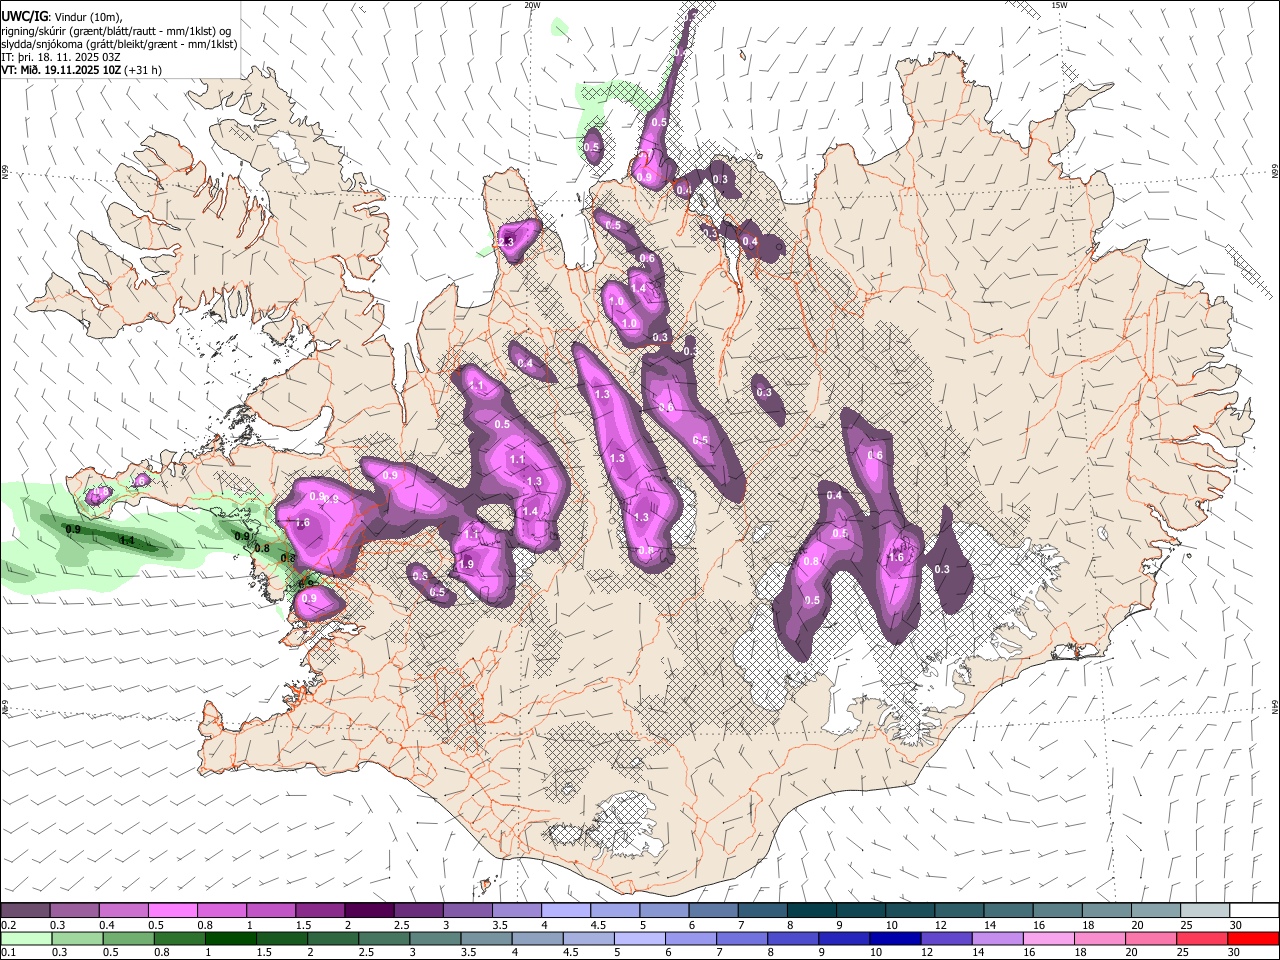The height and width of the screenshot is (960, 1280).
Task: Click the deep navy swatch between 10 and 12
Action: (x=894, y=938)
